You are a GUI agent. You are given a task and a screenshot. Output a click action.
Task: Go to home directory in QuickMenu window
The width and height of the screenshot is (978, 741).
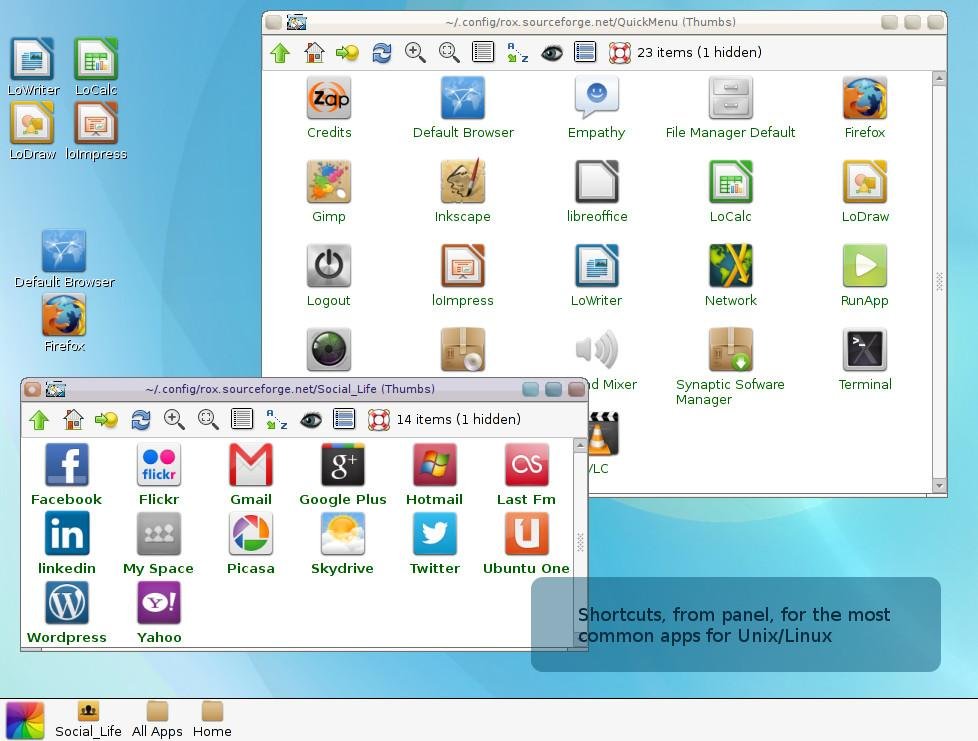coord(314,53)
